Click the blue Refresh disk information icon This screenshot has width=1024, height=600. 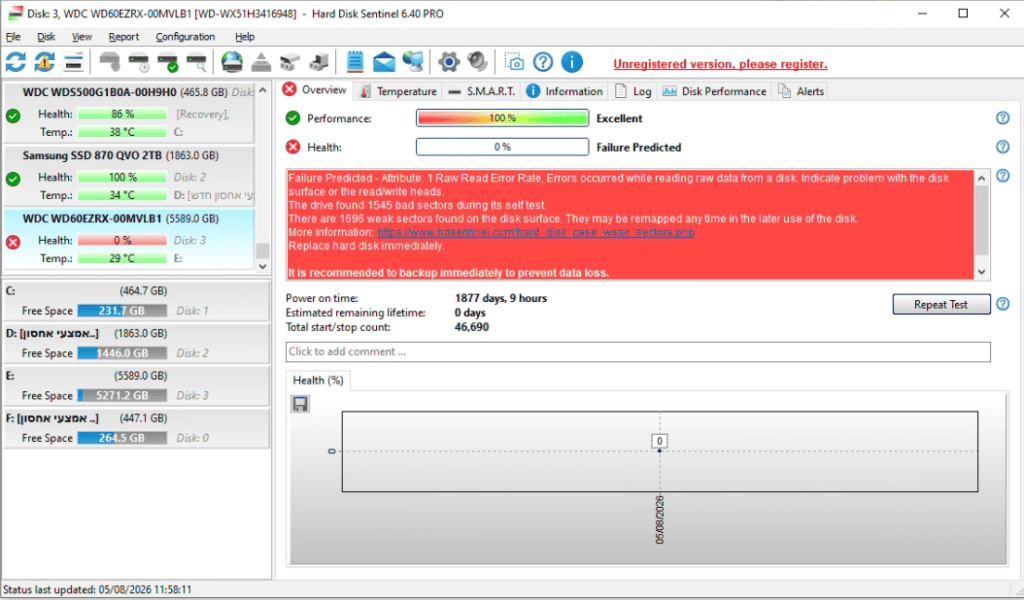(16, 62)
